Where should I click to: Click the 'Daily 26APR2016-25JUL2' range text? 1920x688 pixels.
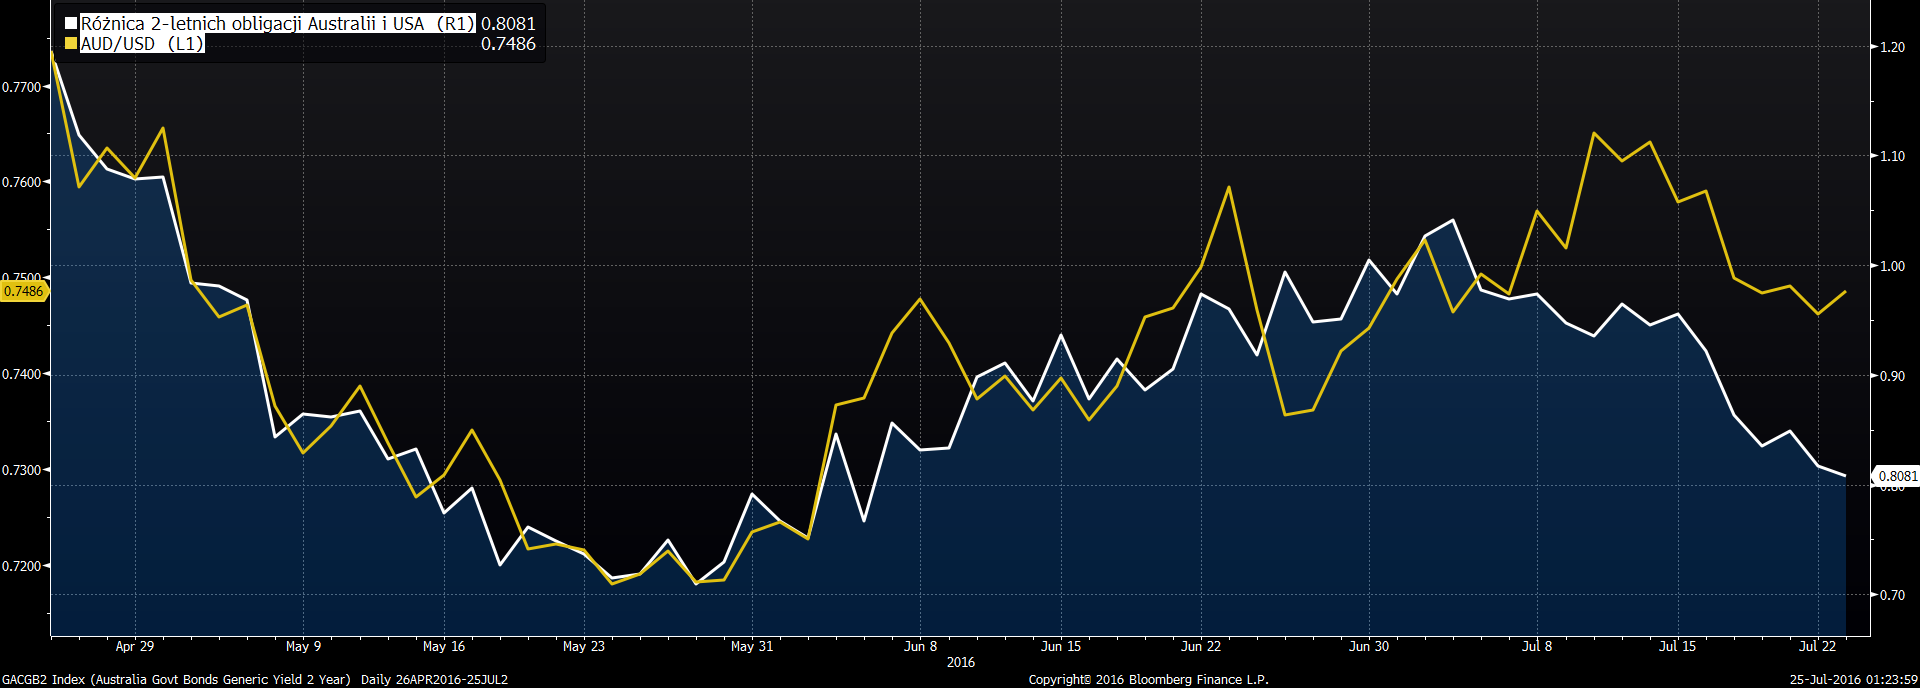point(434,679)
